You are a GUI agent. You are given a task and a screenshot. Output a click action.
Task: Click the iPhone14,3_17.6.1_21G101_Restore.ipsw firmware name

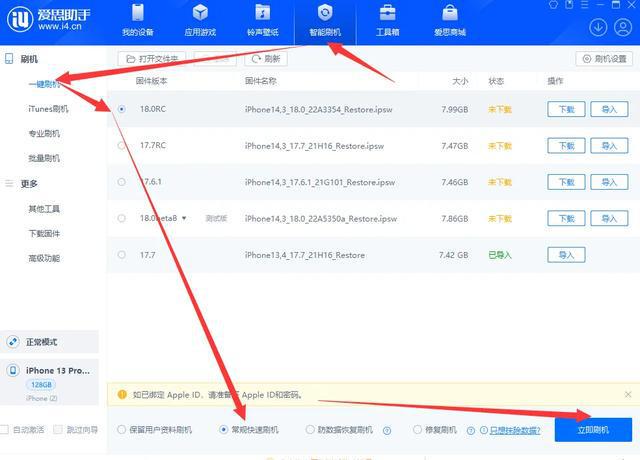point(320,182)
